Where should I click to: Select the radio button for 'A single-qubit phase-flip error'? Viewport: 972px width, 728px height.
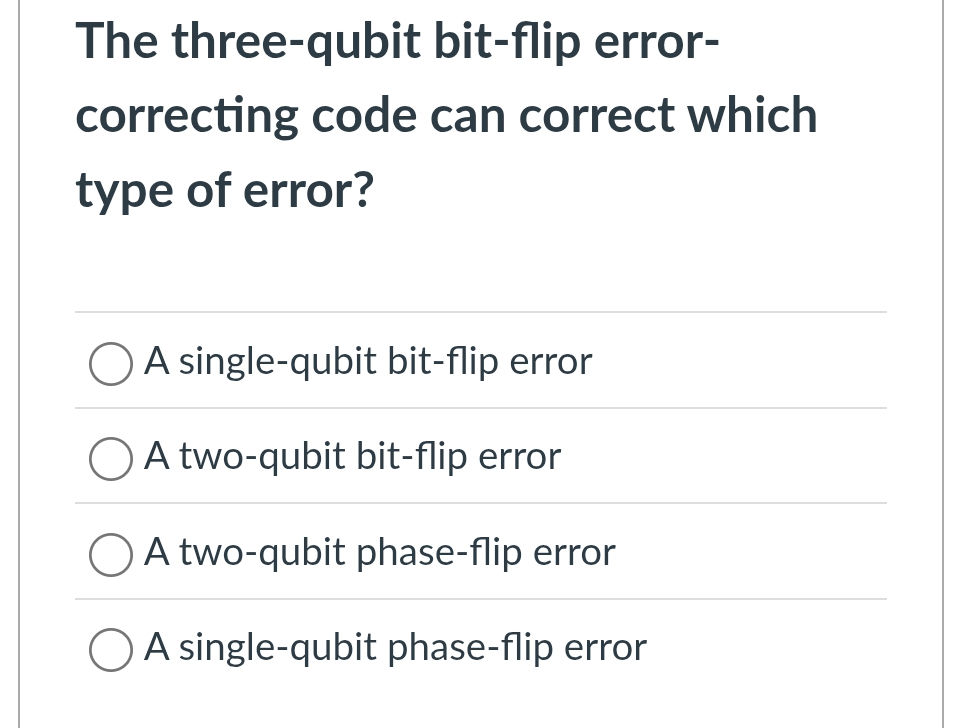click(110, 651)
